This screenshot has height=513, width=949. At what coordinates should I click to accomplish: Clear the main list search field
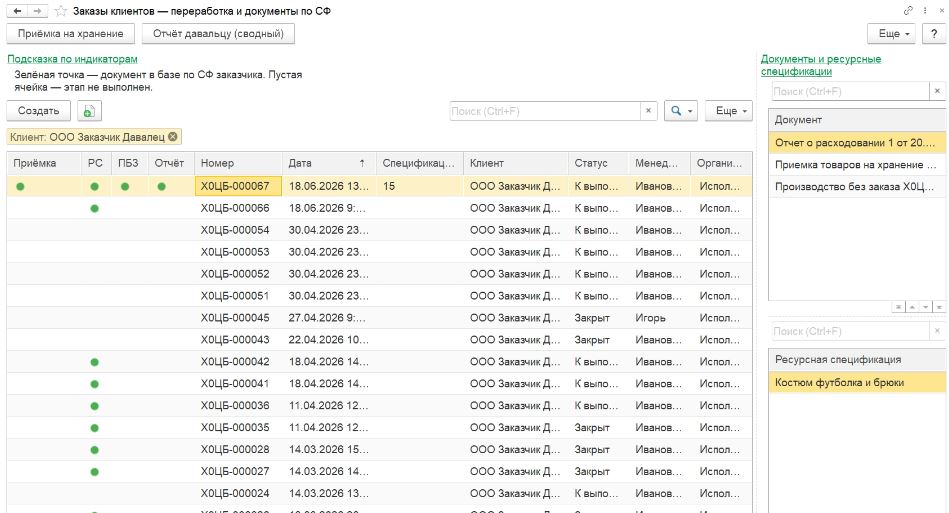tap(648, 111)
